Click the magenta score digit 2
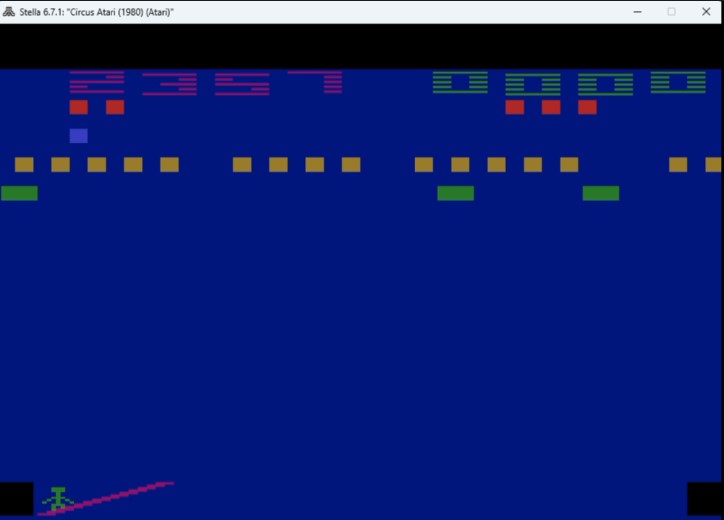The height and width of the screenshot is (520, 724). point(97,82)
